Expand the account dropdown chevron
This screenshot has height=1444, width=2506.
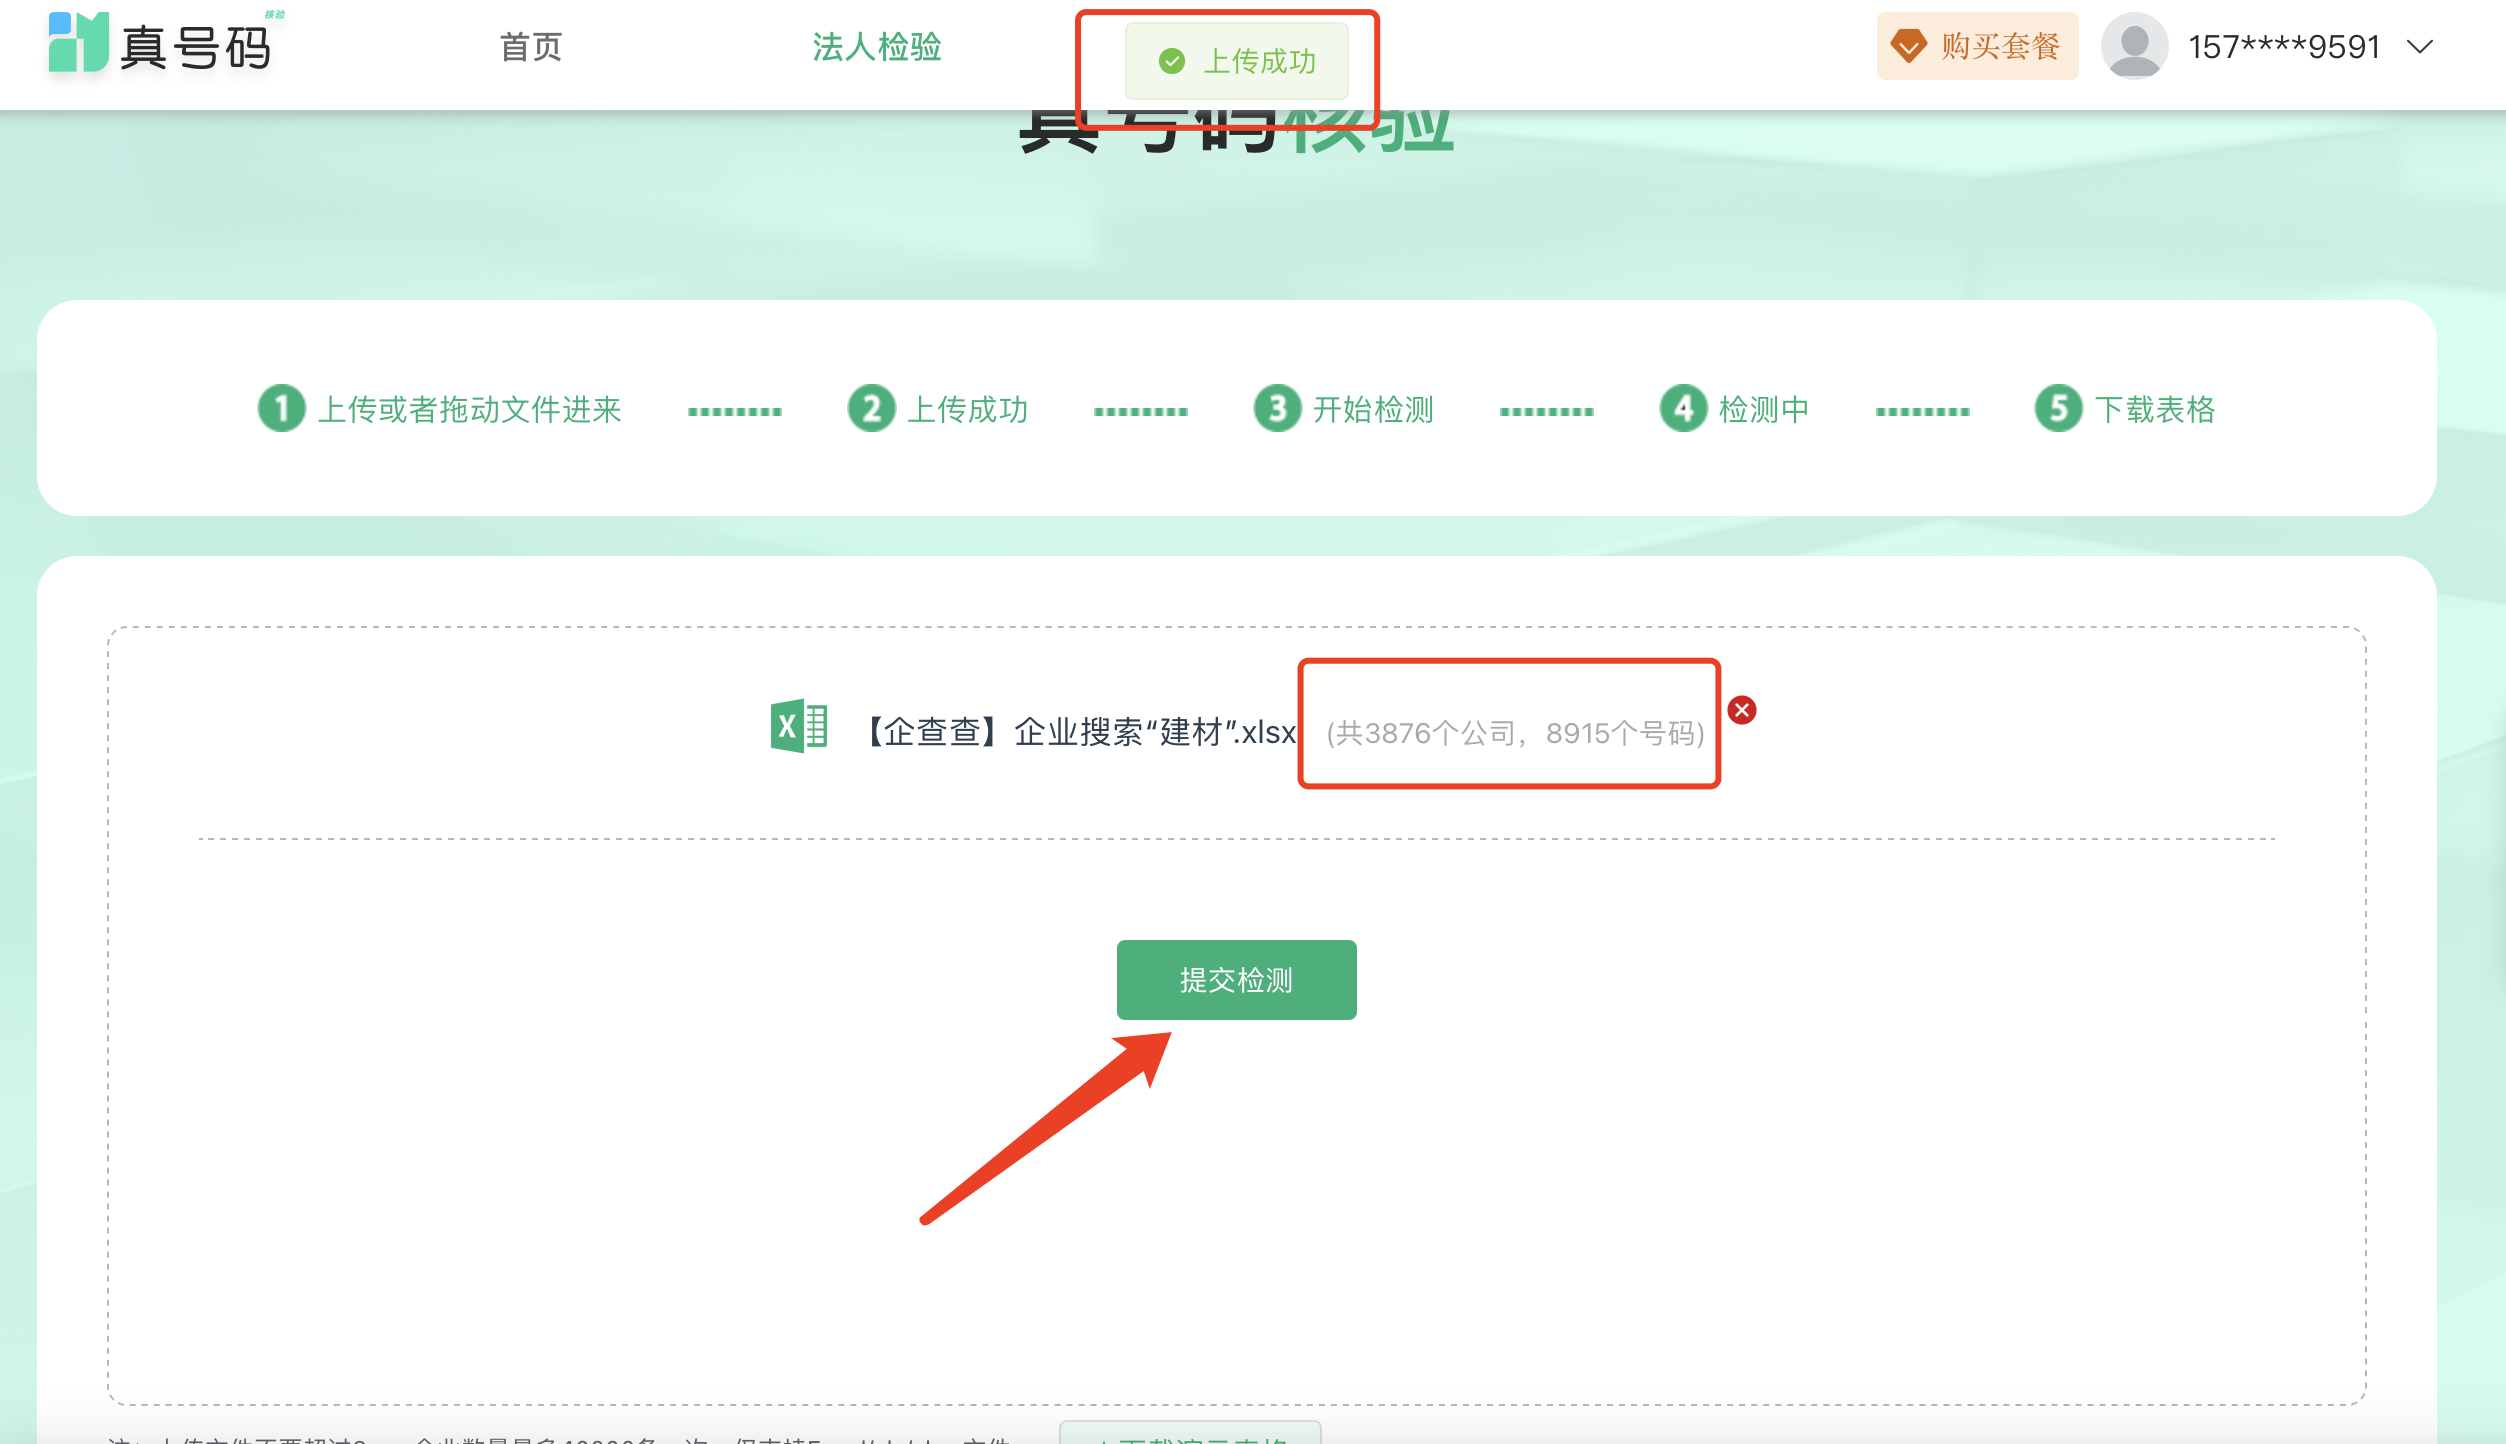click(x=2420, y=47)
